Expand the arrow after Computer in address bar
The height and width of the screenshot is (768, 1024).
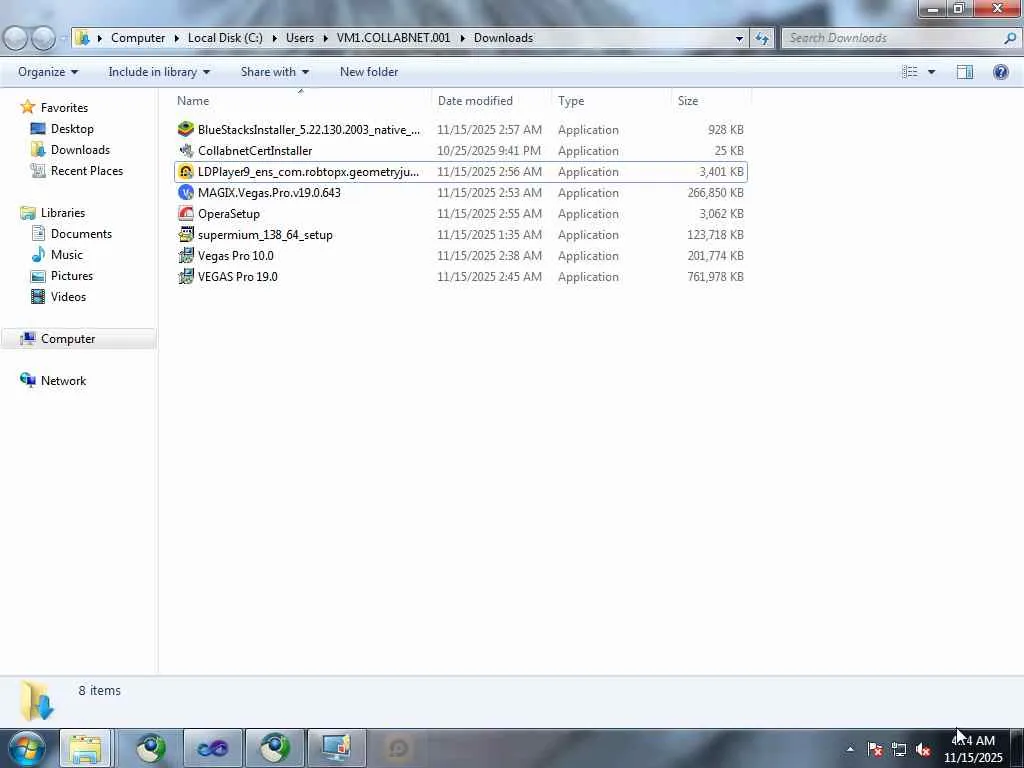point(176,38)
